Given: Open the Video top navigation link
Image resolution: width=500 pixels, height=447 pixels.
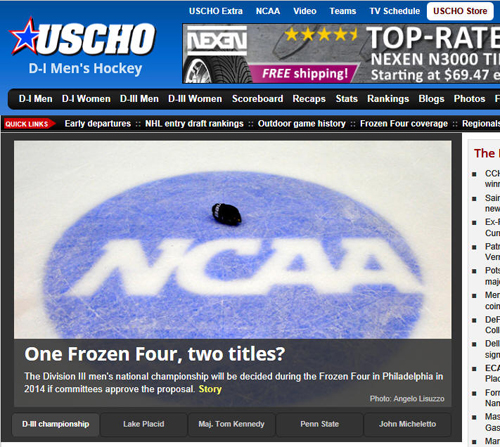Looking at the screenshot, I should [305, 11].
